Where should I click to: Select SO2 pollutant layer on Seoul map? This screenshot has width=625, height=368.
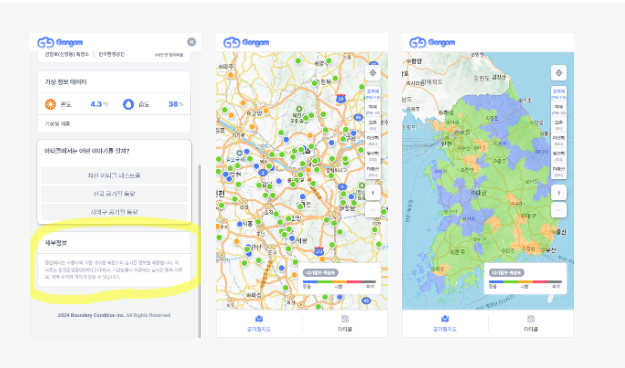coord(373,171)
